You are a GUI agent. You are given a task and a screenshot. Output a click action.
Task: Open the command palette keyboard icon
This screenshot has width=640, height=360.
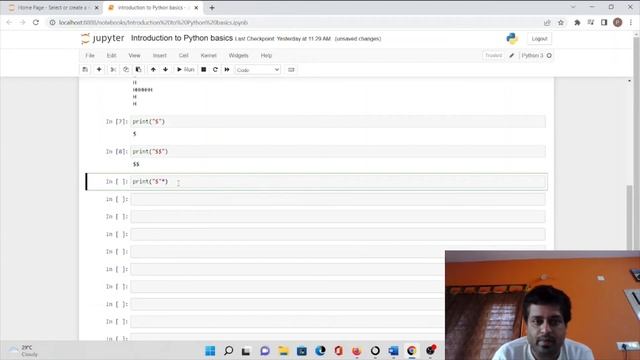291,70
